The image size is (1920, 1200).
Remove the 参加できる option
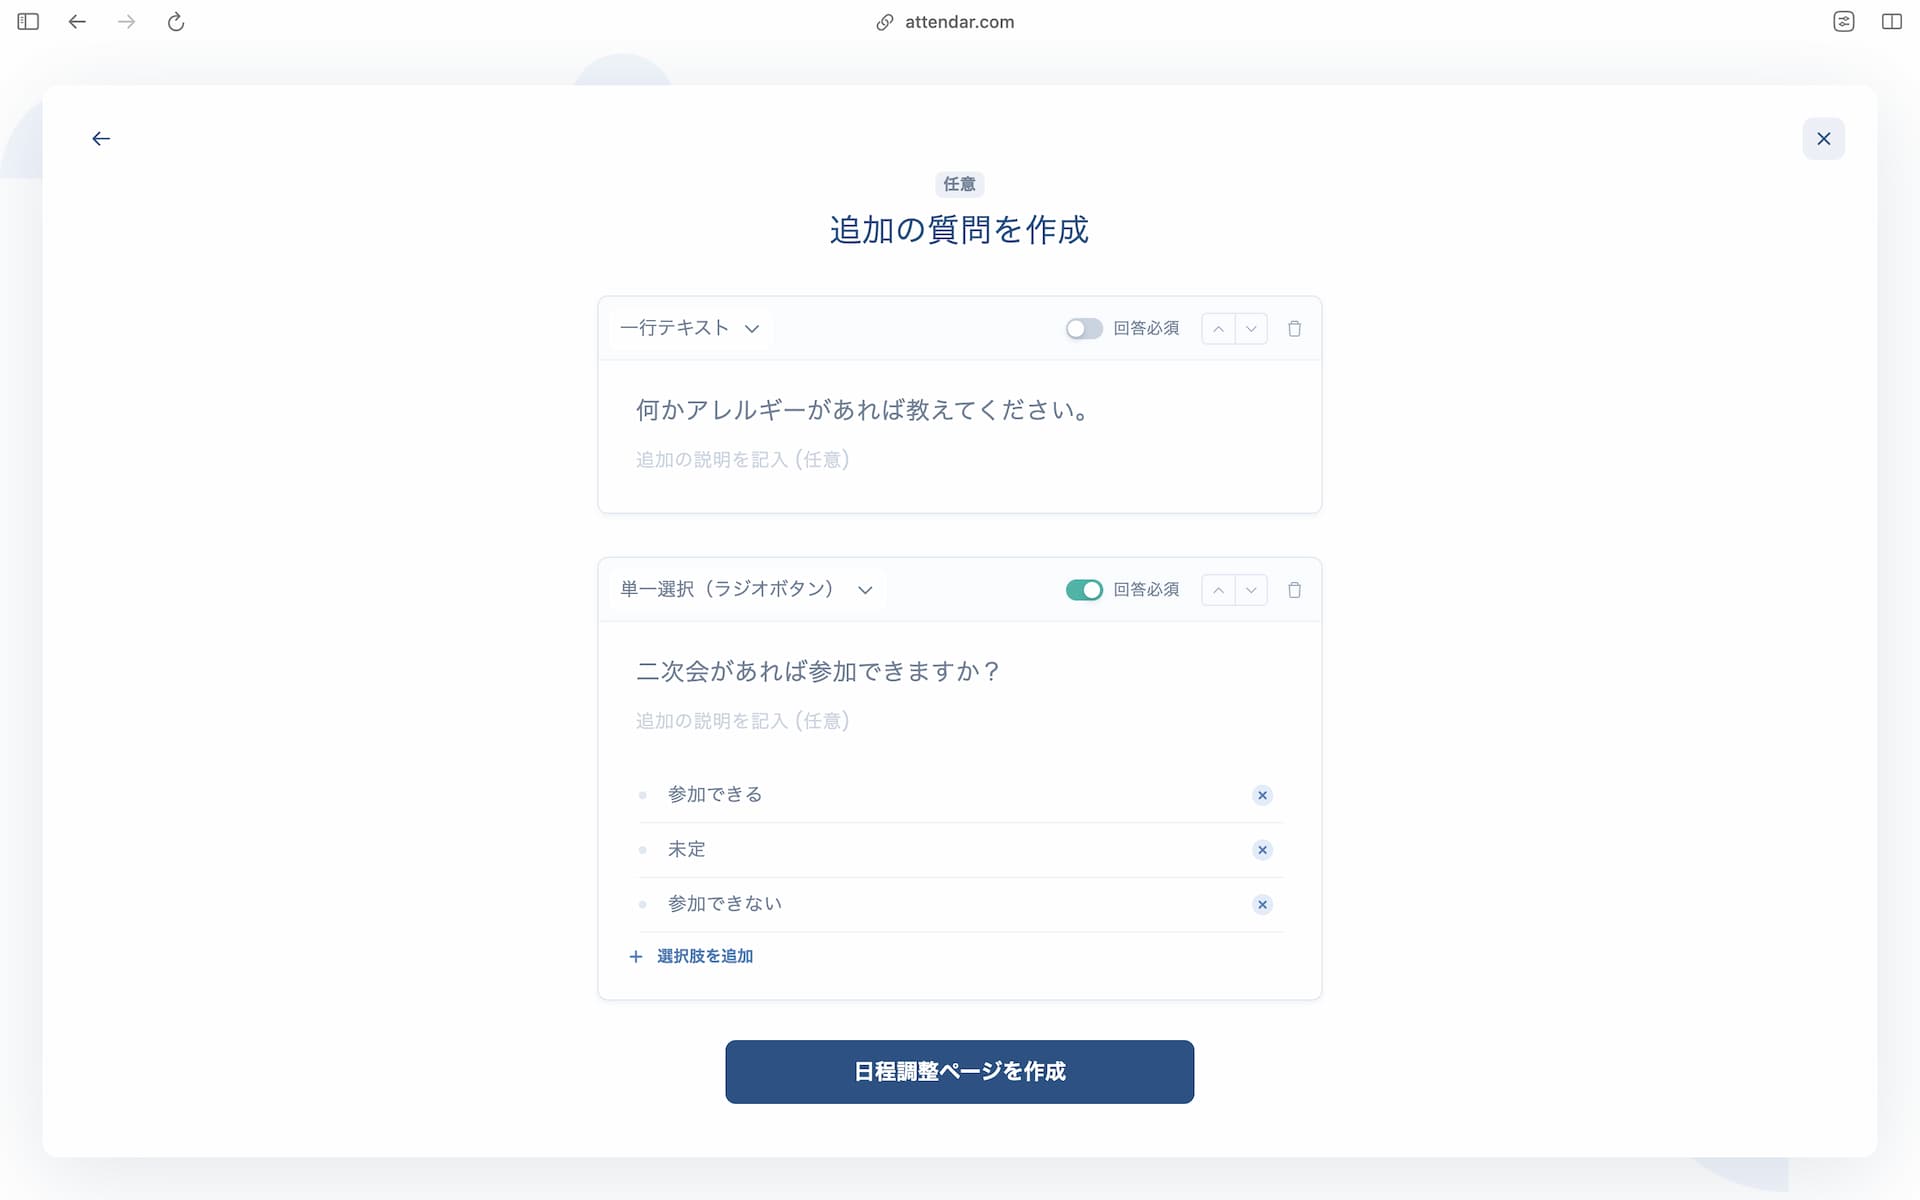click(x=1262, y=795)
